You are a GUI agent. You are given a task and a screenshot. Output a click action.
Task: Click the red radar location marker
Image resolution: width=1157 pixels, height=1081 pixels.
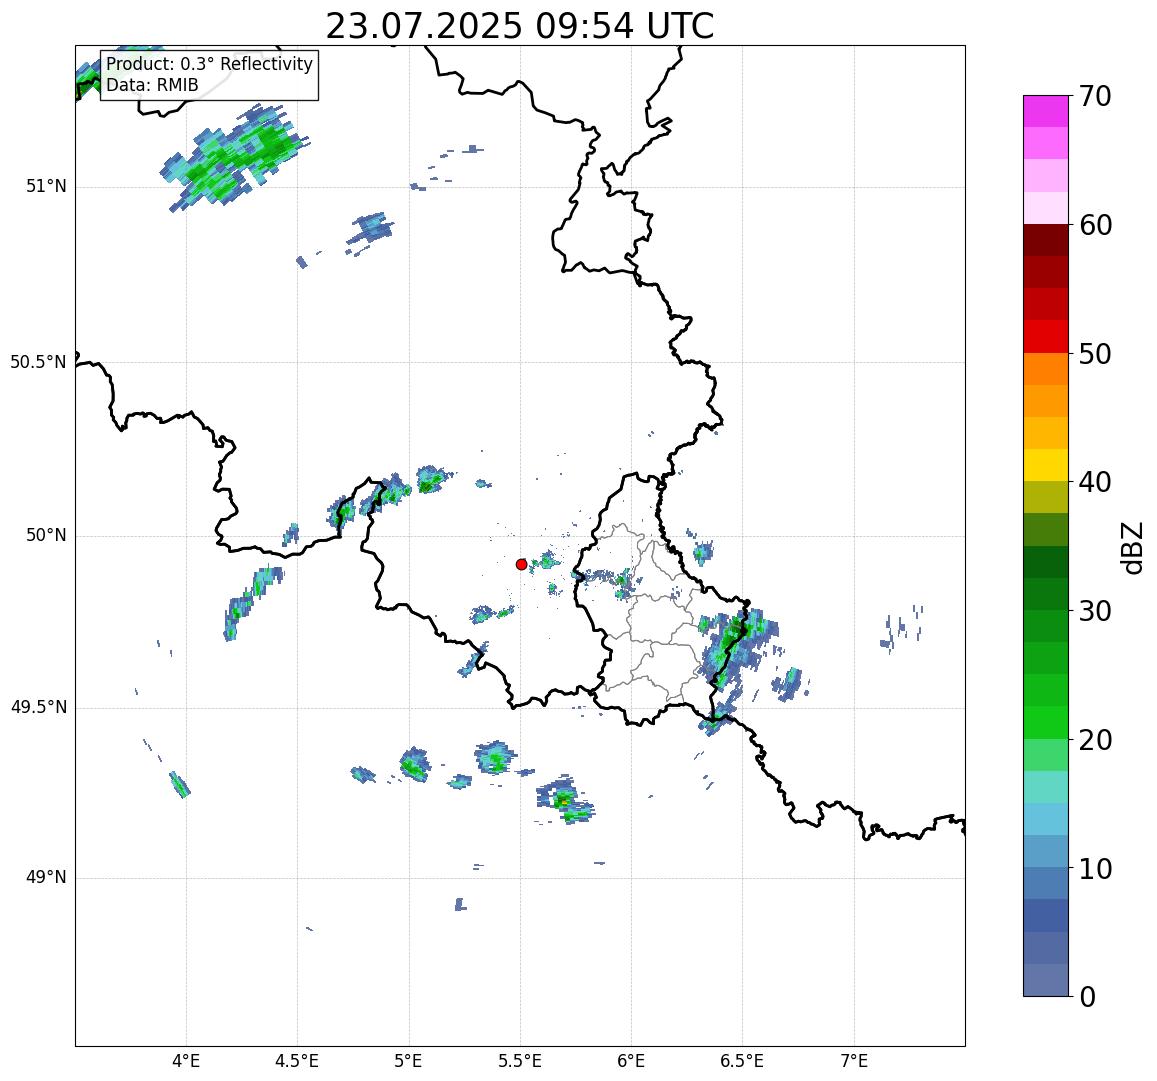click(x=521, y=564)
